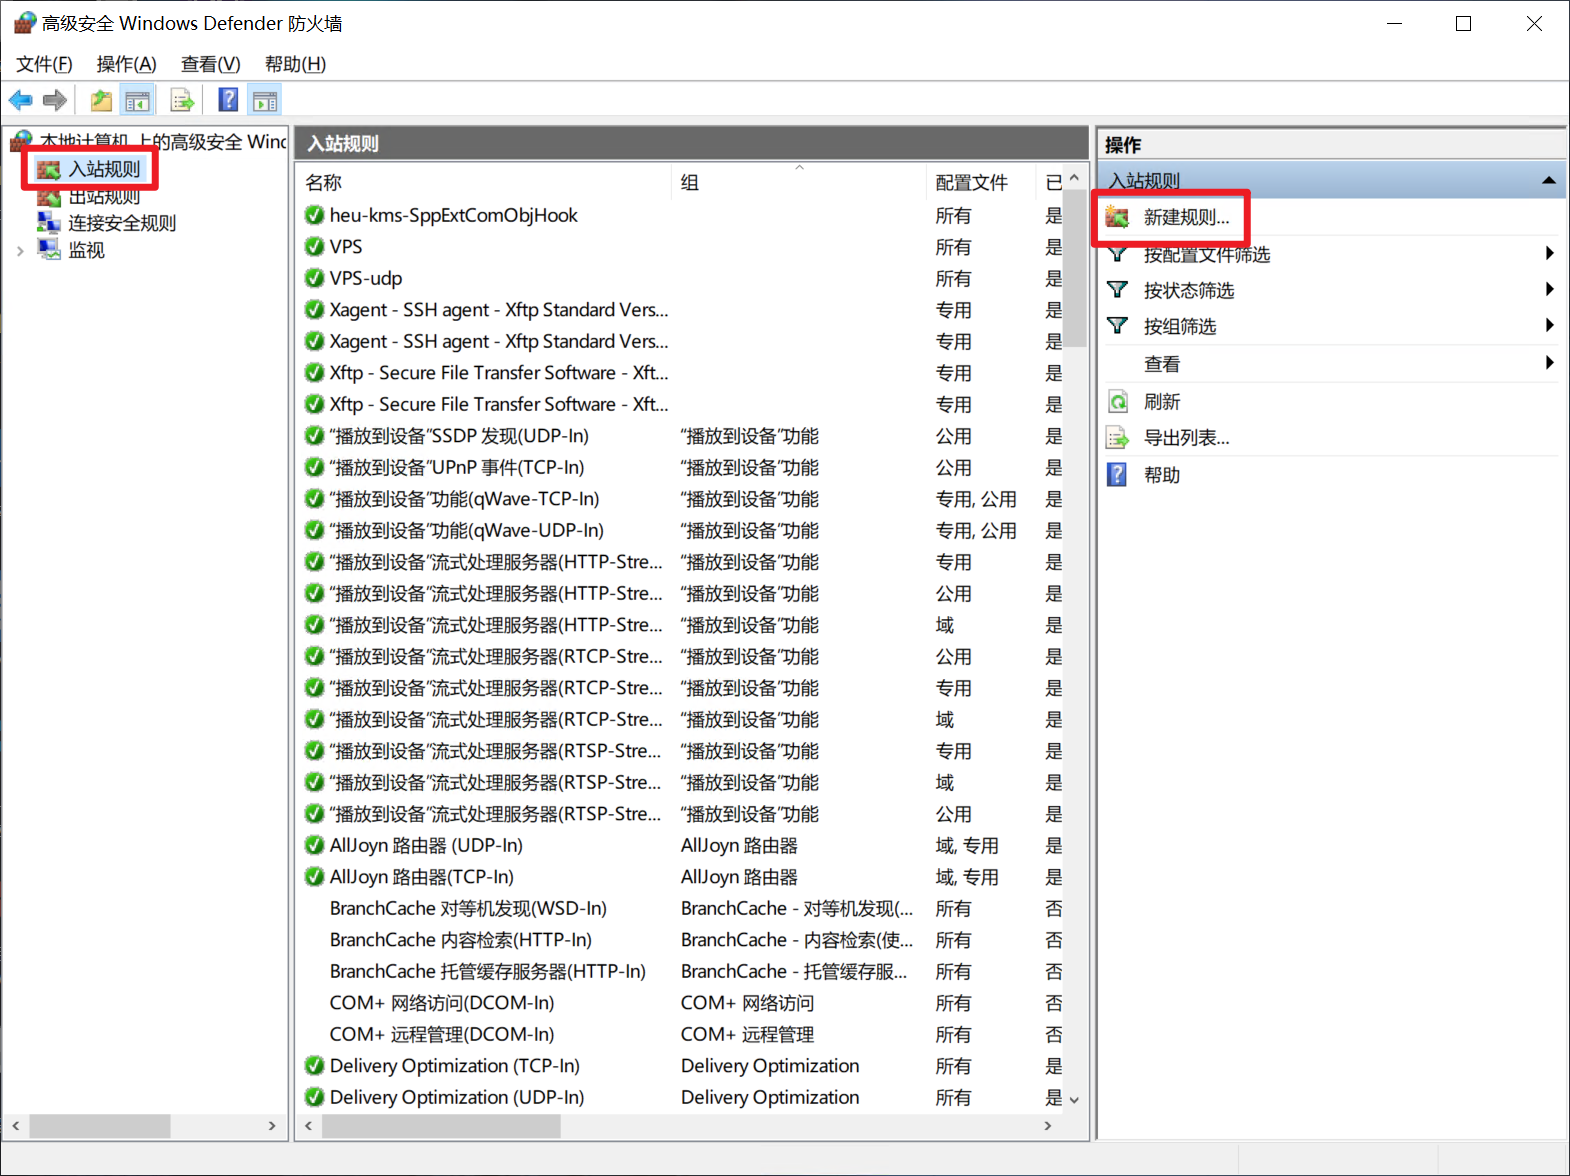This screenshot has width=1570, height=1176.
Task: Select the 功能(qWave-TCP-In) rule row
Action: pyautogui.click(x=464, y=499)
